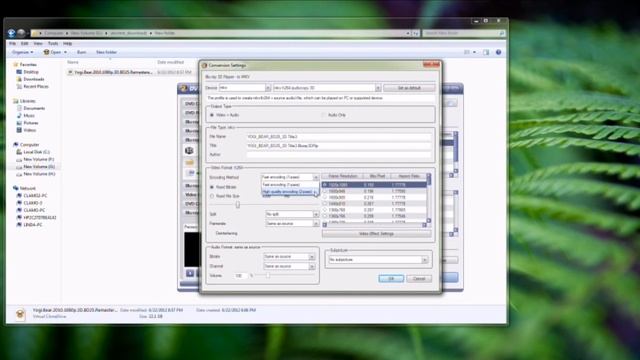Click the refresh icon beside address bar

416,33
